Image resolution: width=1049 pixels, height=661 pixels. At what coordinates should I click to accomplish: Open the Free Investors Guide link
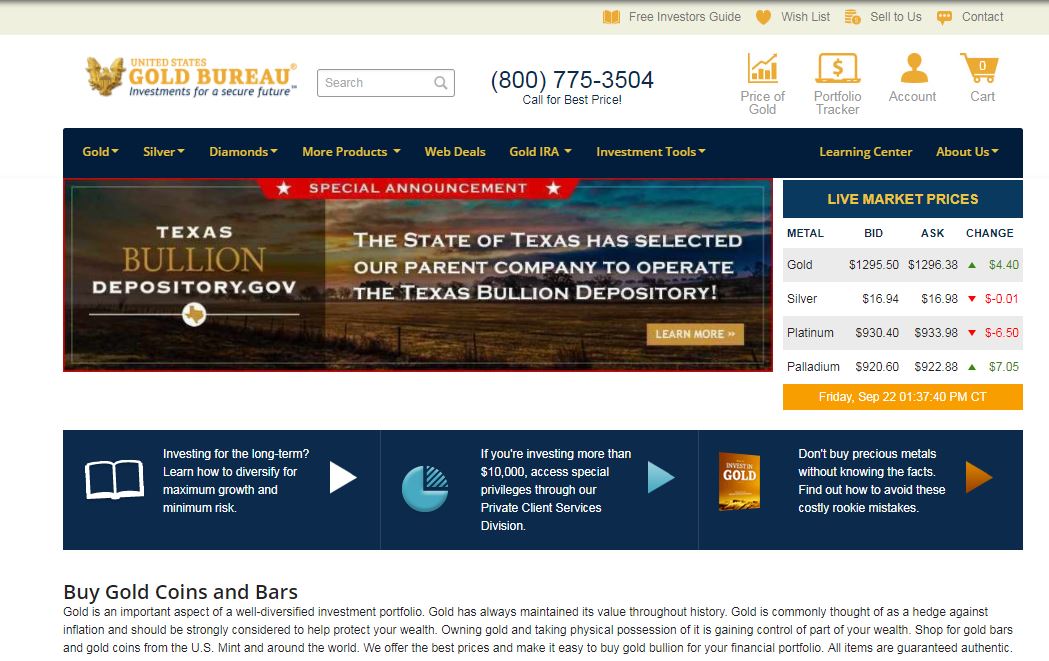pyautogui.click(x=684, y=17)
